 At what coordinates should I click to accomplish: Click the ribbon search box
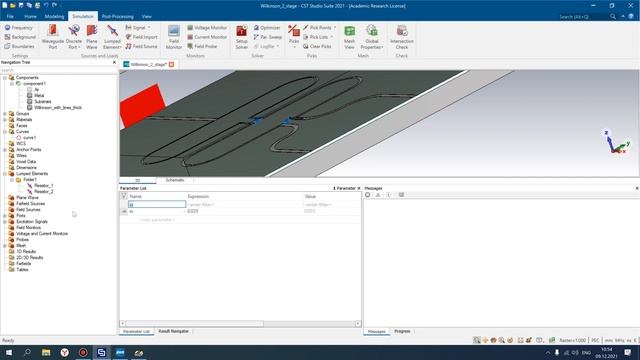(x=583, y=16)
